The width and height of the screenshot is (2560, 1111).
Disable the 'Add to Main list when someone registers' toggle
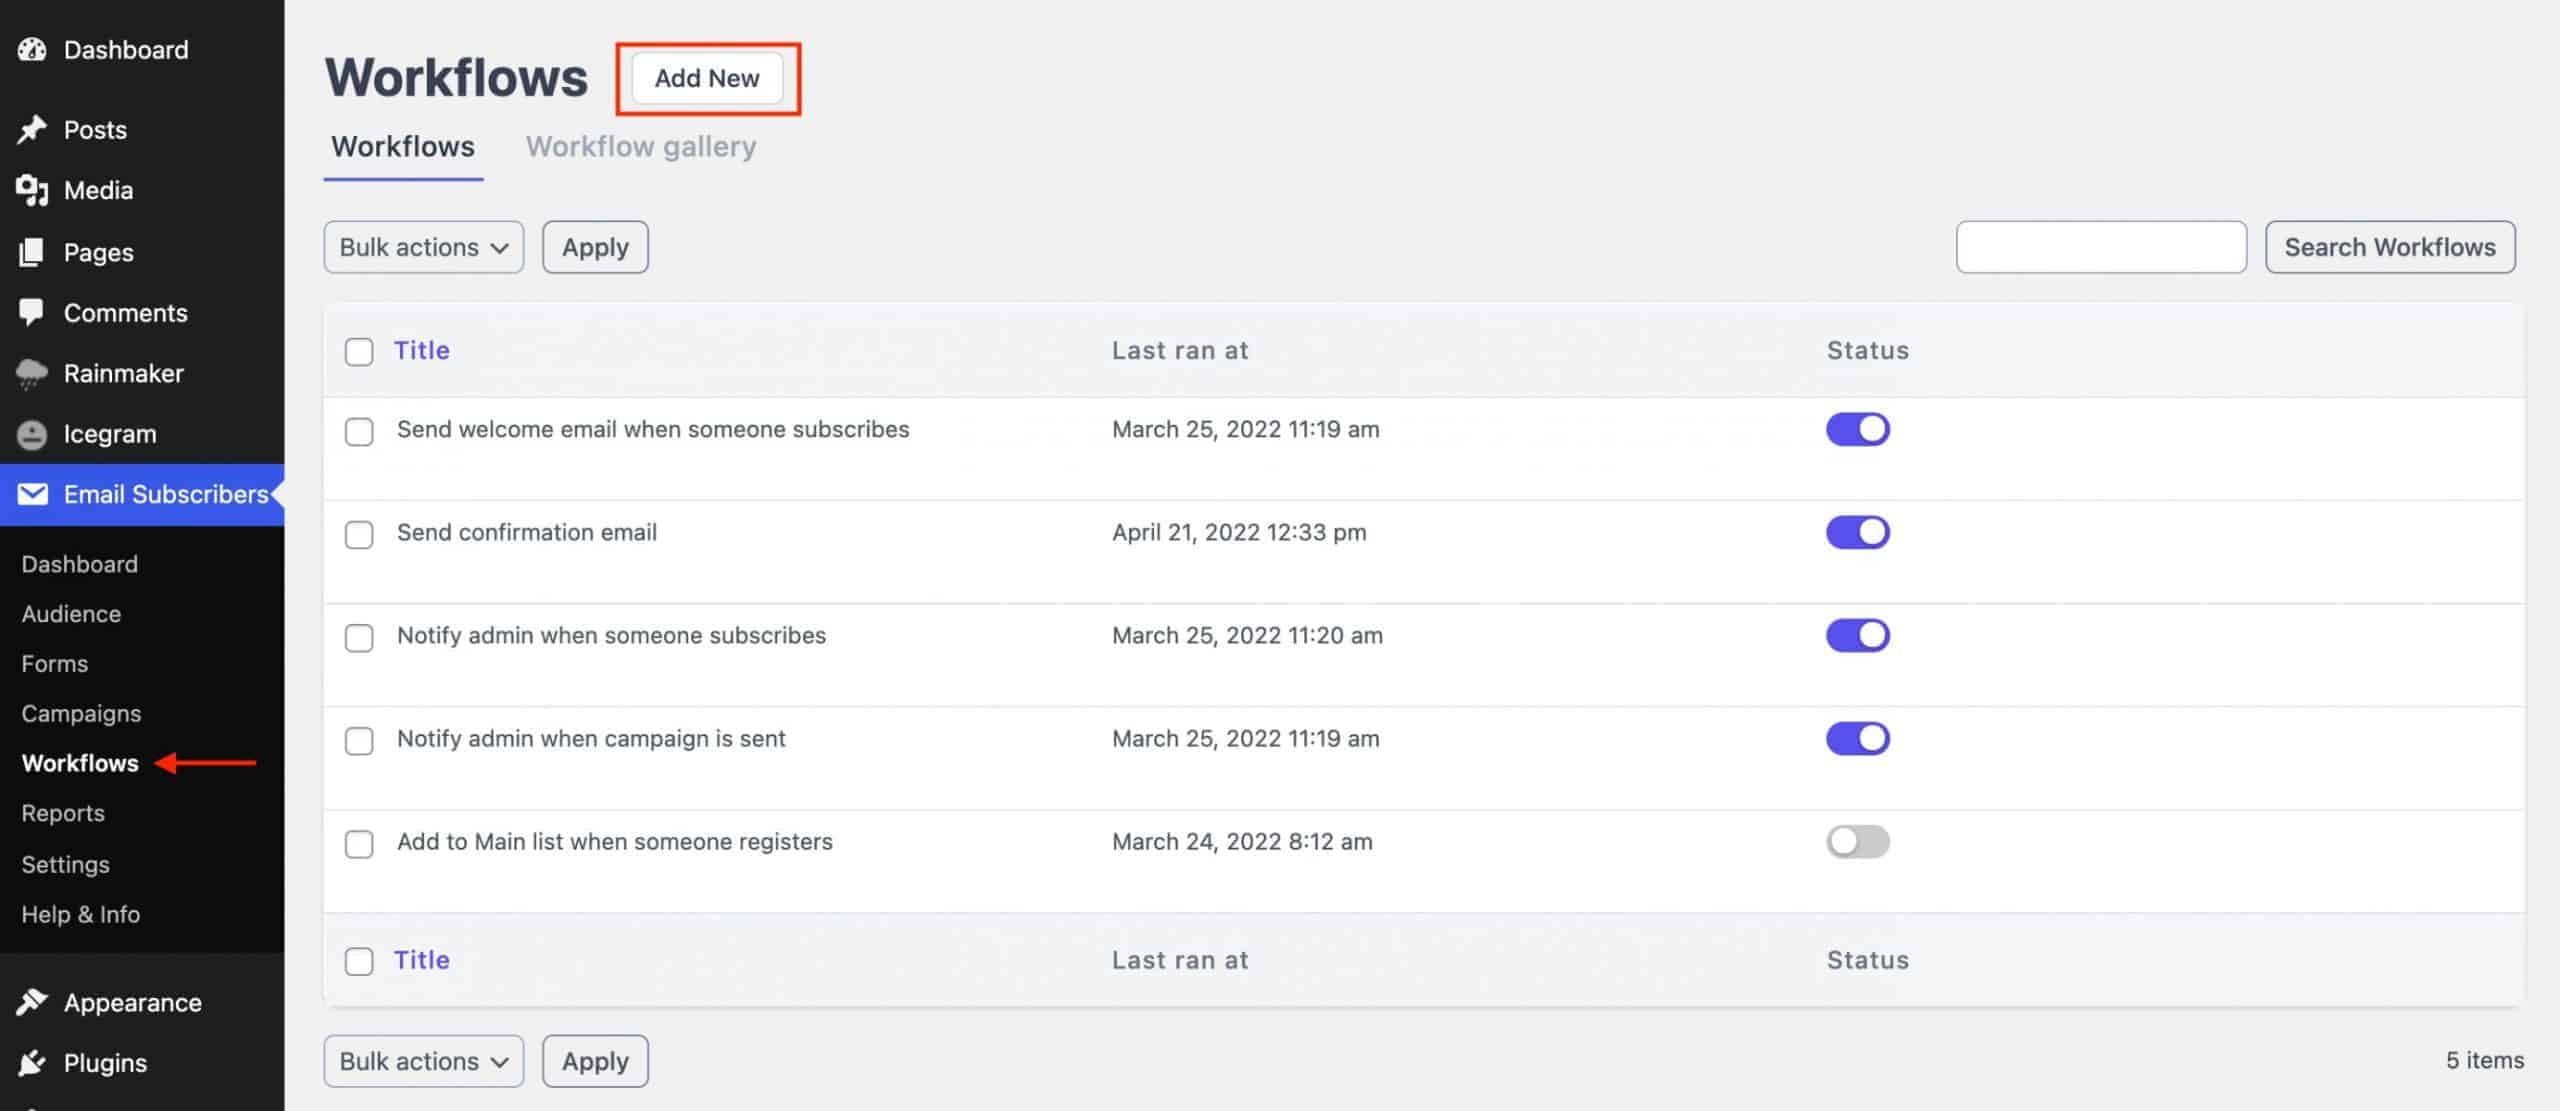(x=1858, y=841)
